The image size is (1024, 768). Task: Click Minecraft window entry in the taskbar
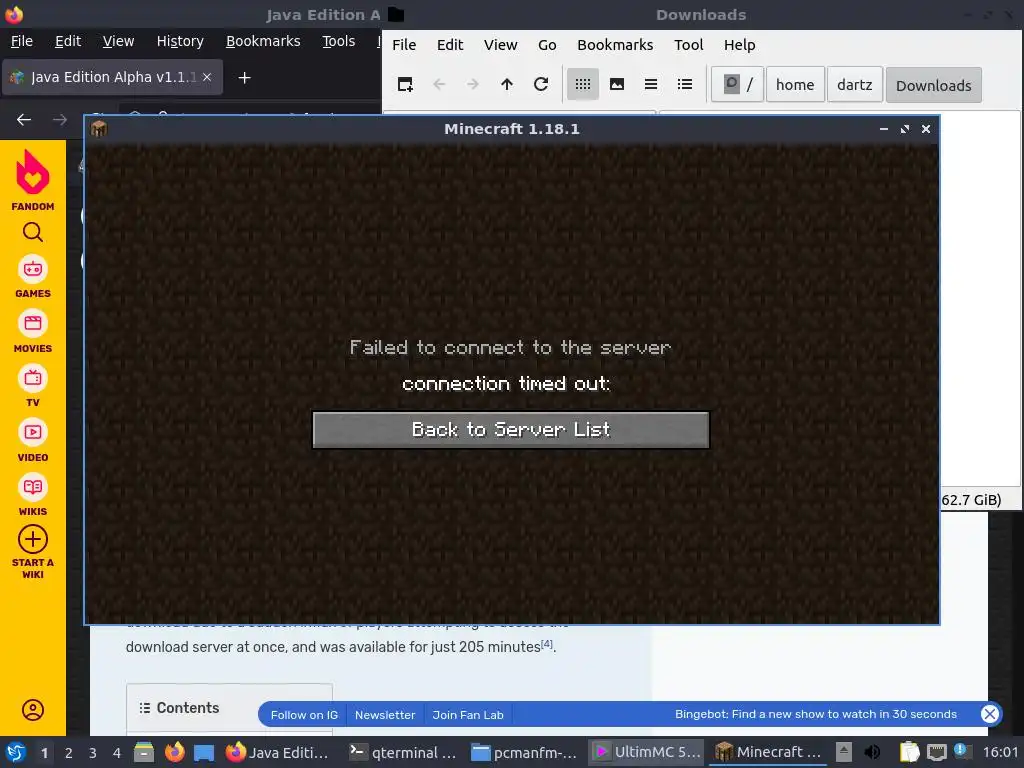click(x=769, y=752)
